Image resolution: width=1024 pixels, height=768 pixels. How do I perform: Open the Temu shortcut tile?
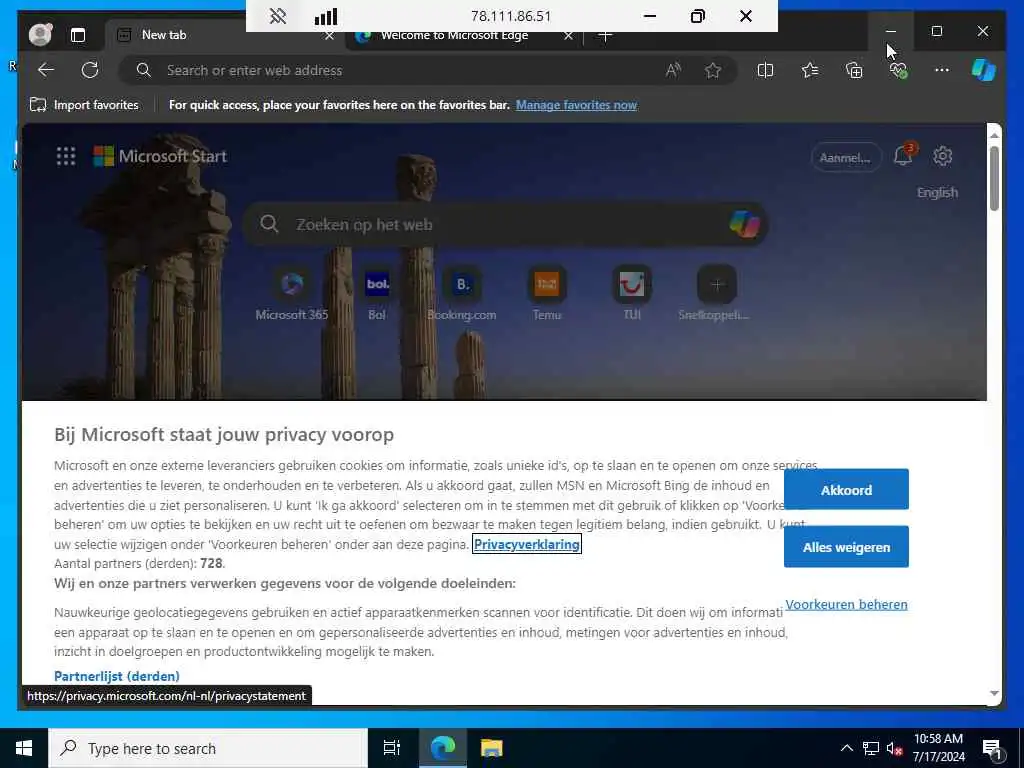547,293
